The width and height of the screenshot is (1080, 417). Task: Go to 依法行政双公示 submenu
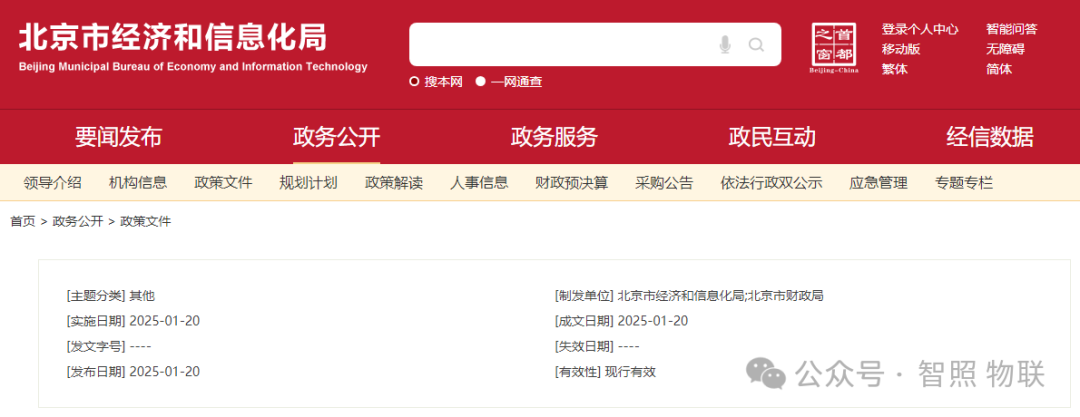click(771, 183)
